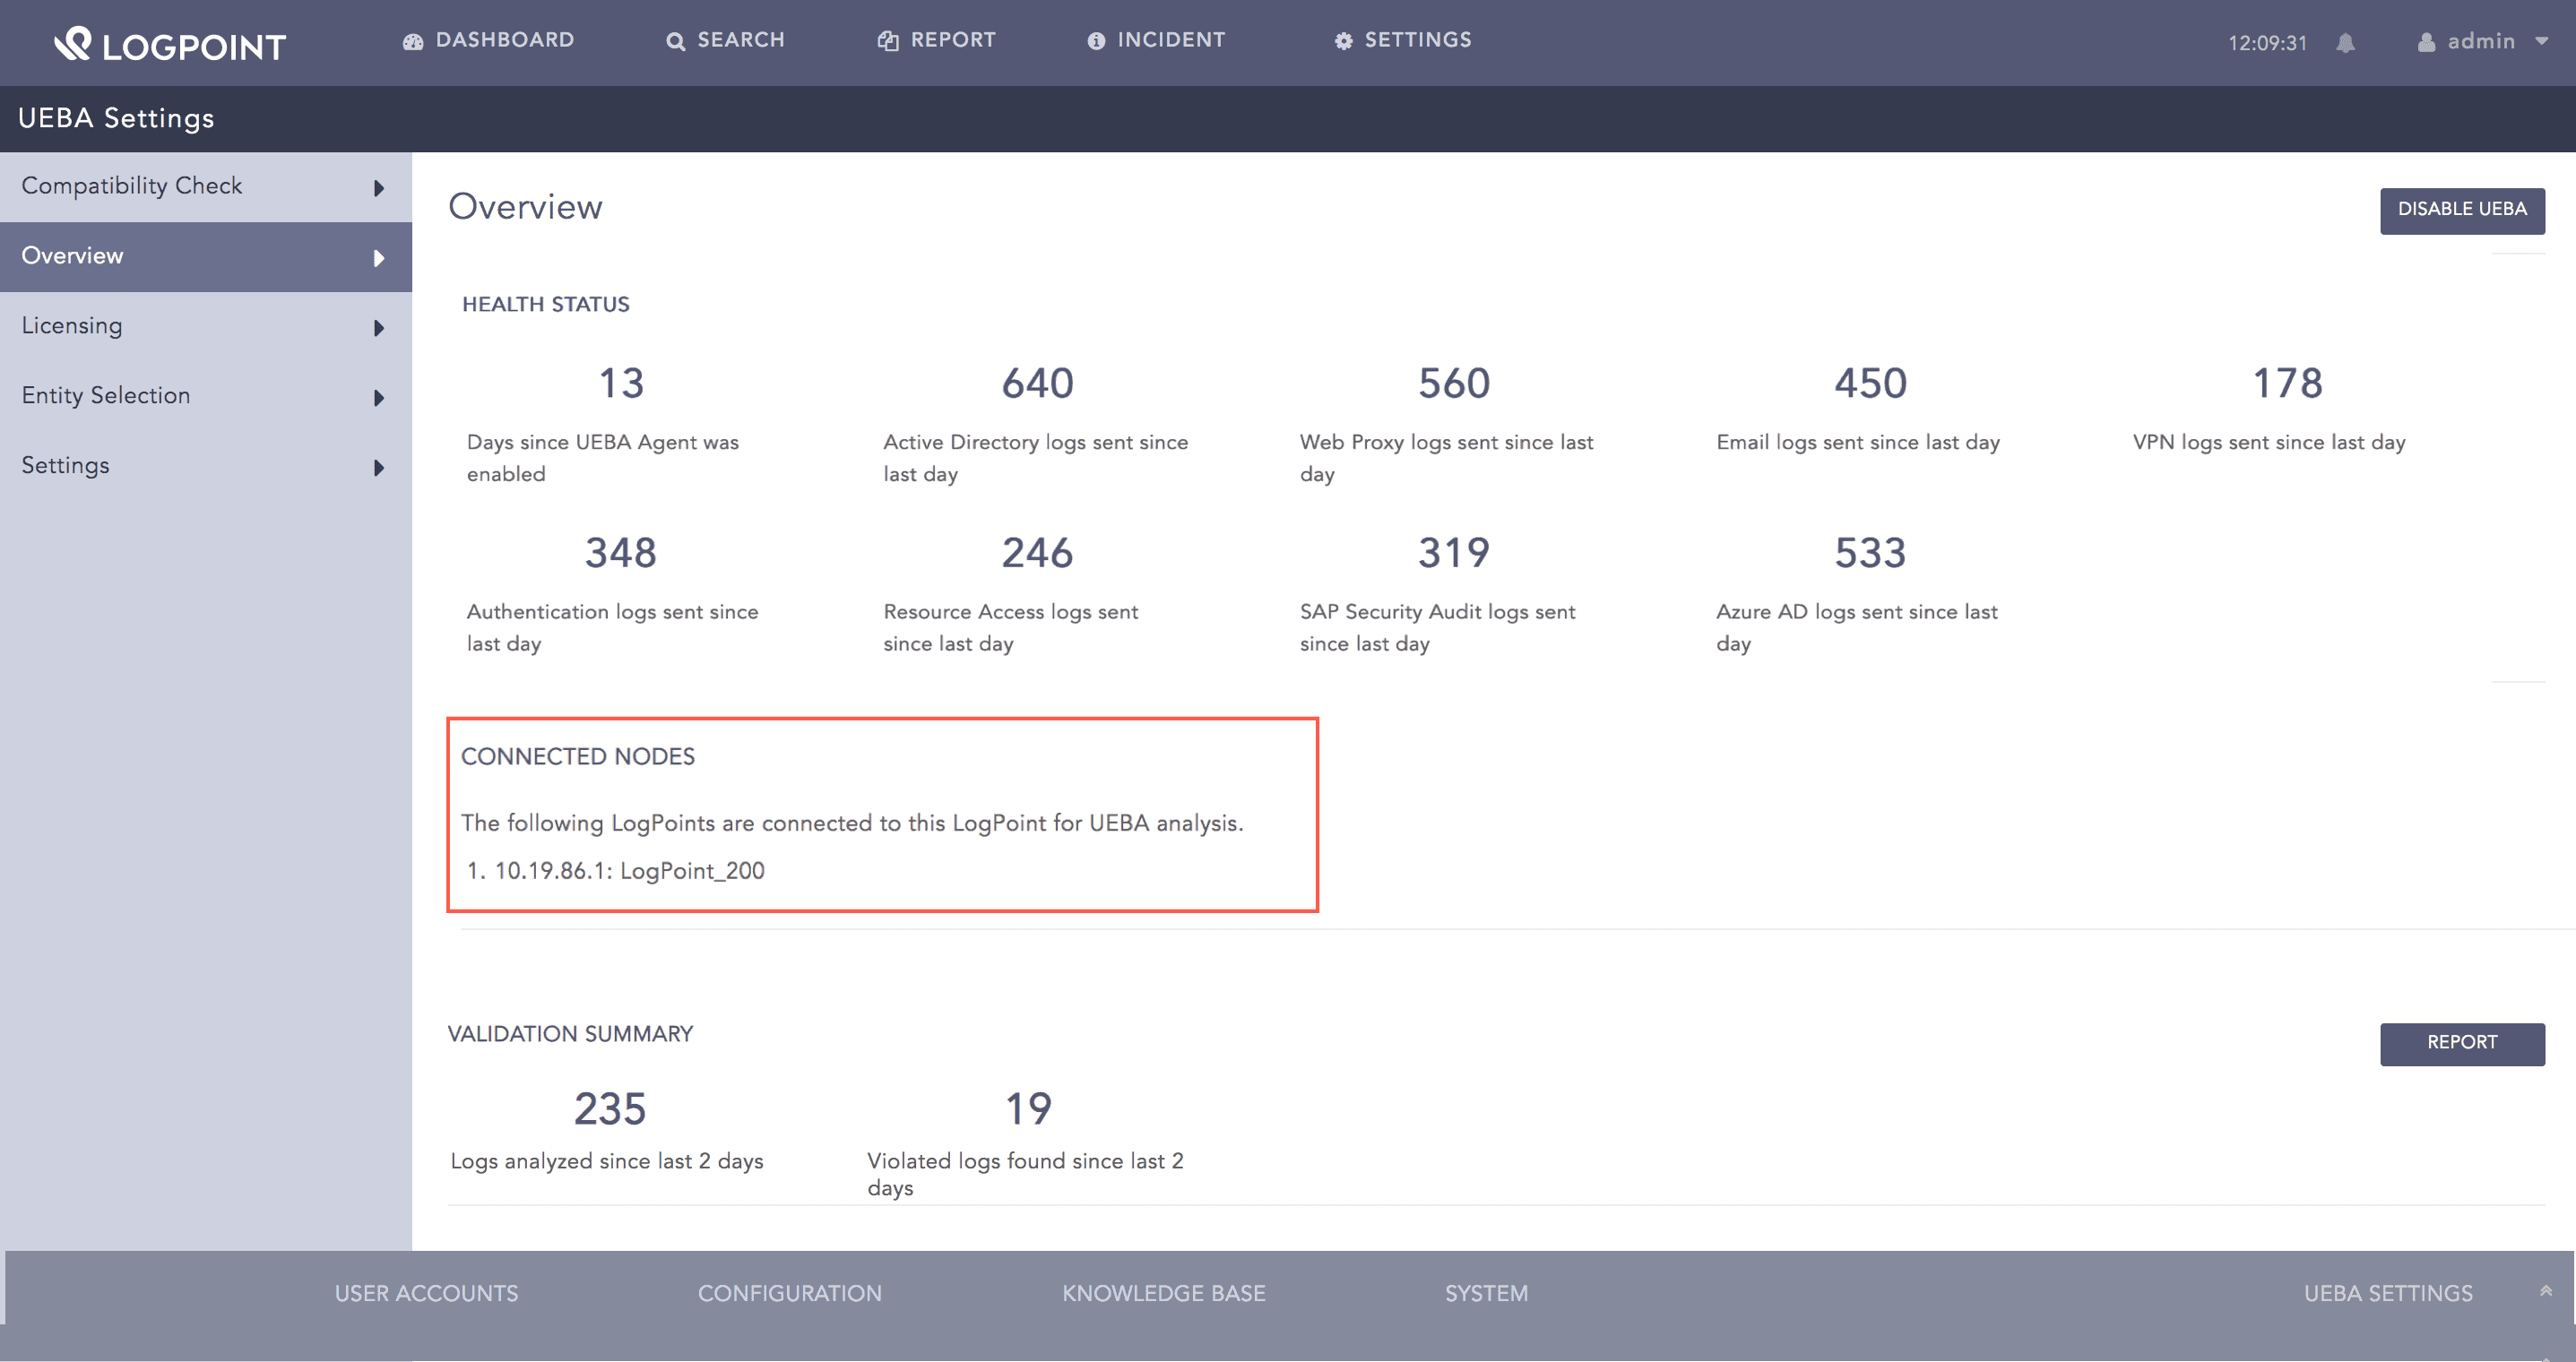The width and height of the screenshot is (2576, 1362).
Task: Expand sidebar Settings arrow
Action: coord(379,468)
